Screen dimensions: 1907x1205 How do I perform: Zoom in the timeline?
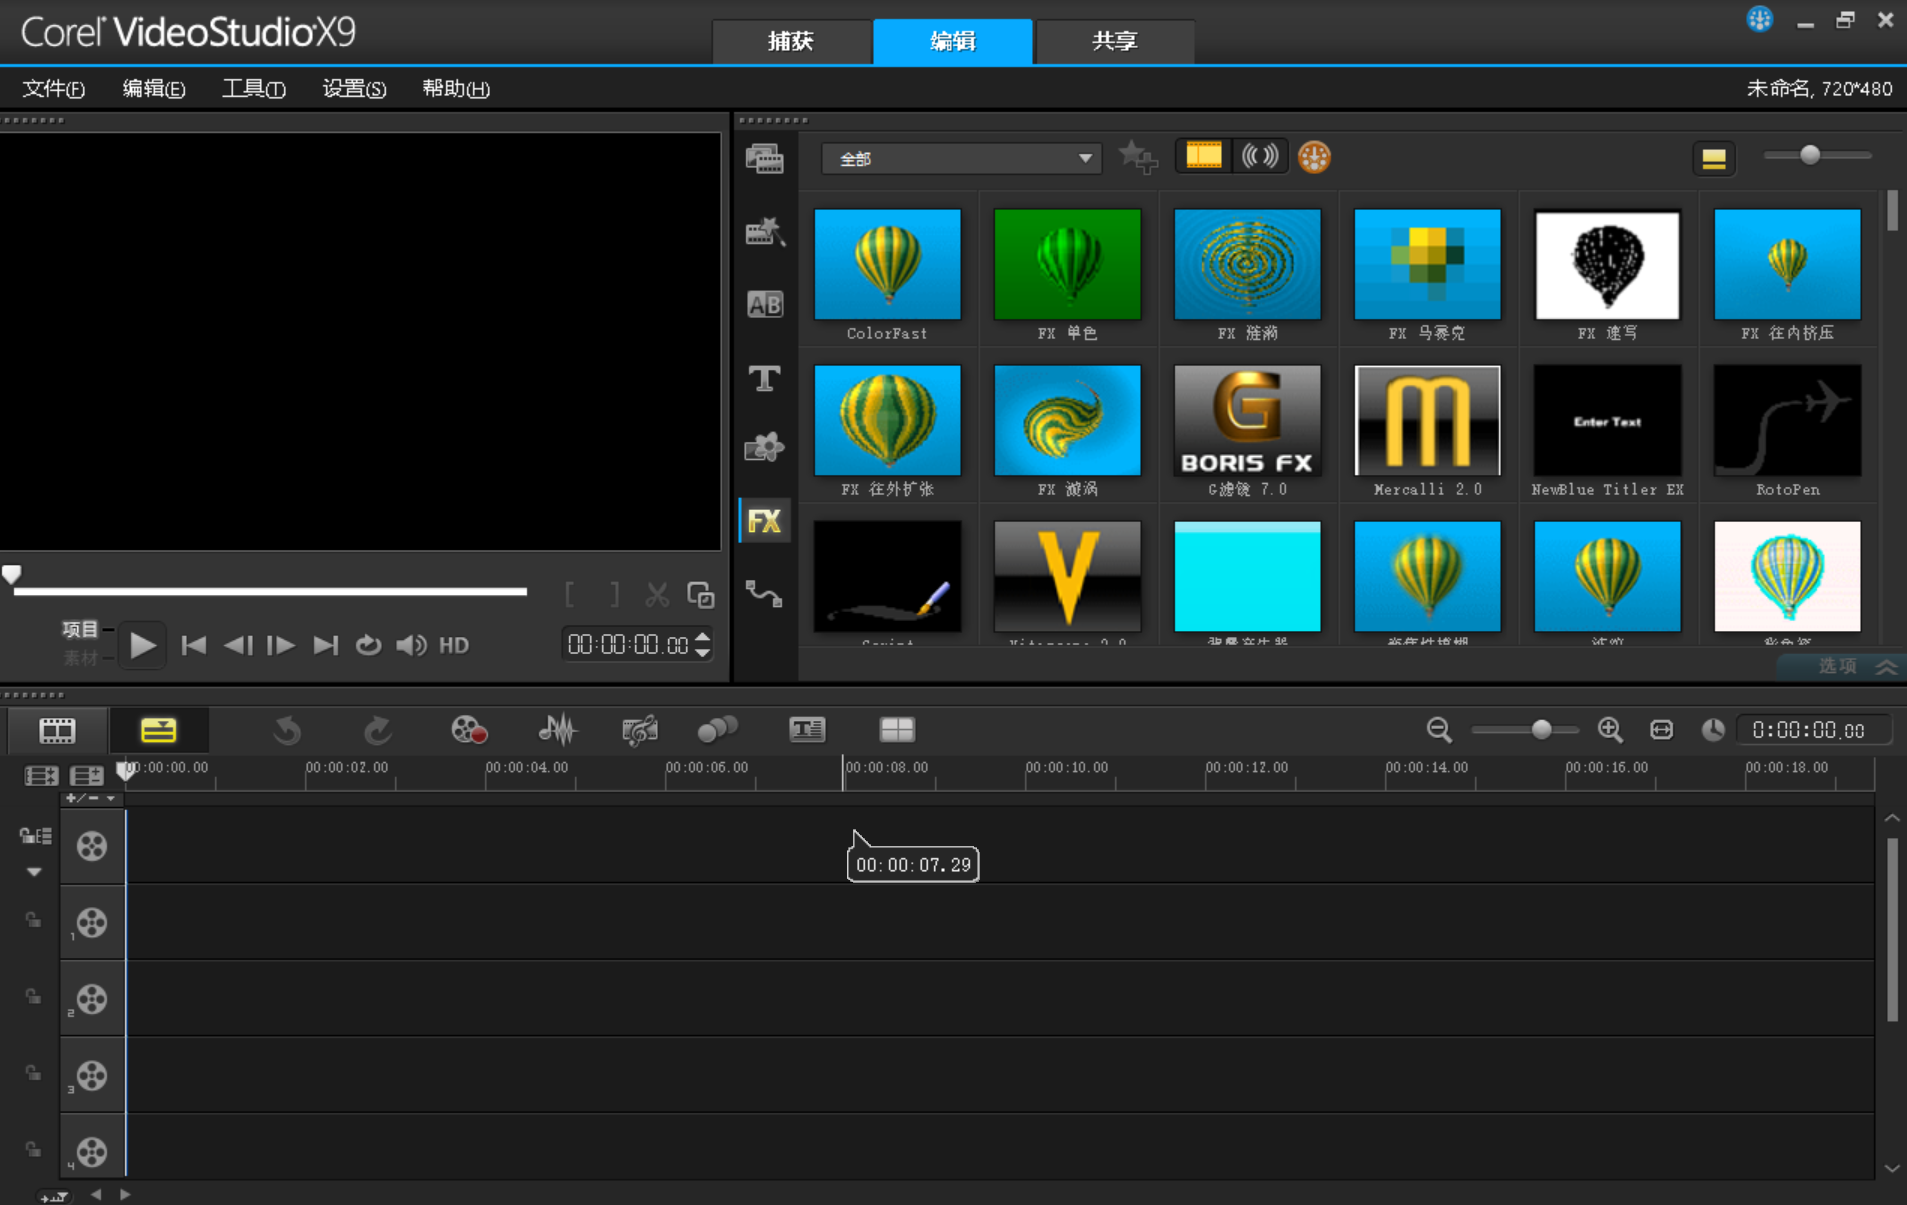click(1610, 730)
